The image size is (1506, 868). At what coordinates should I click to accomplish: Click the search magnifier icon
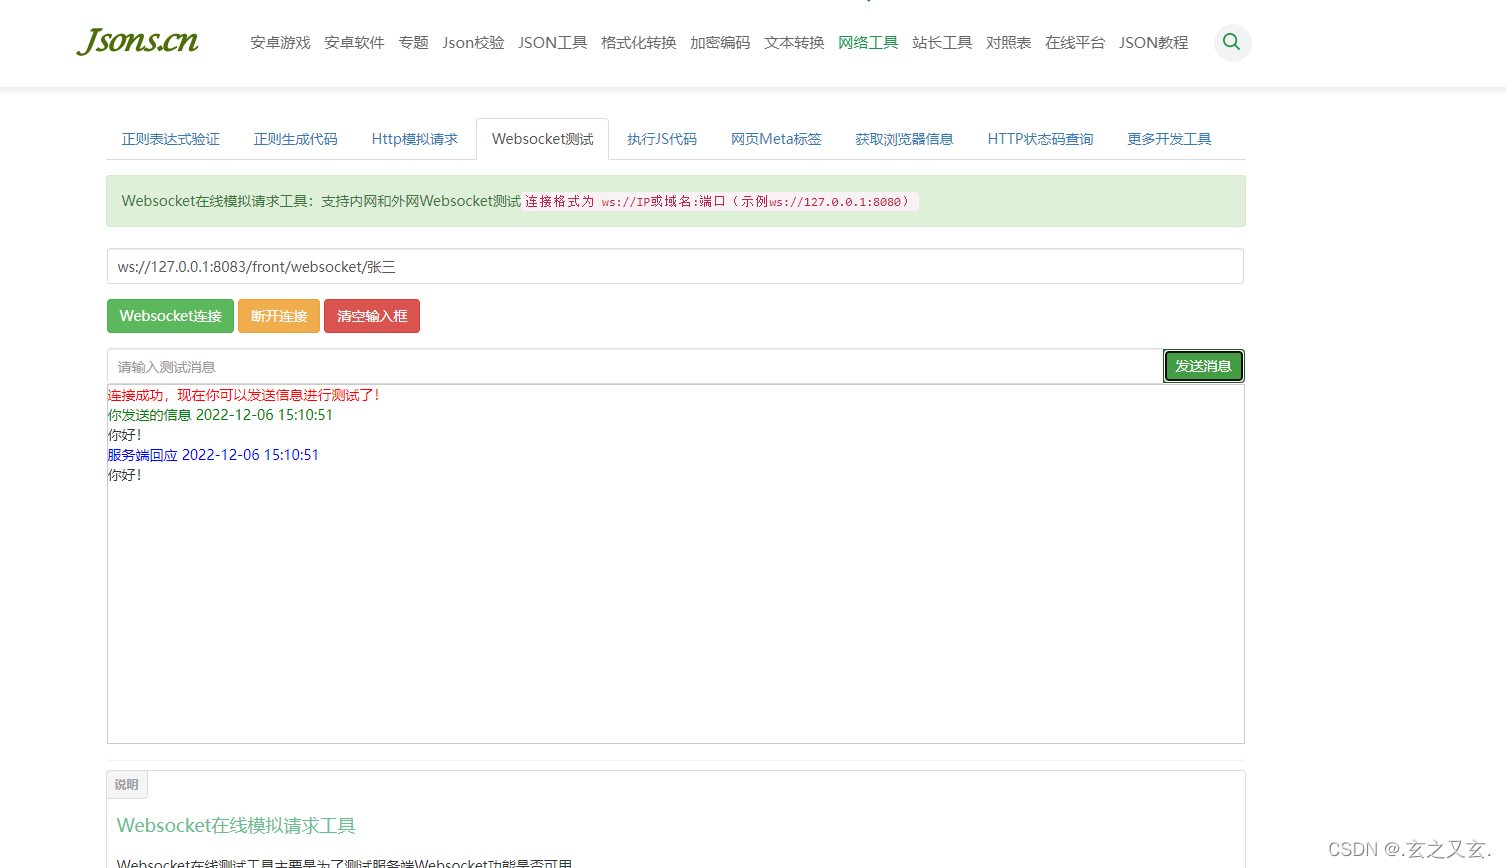[x=1231, y=42]
